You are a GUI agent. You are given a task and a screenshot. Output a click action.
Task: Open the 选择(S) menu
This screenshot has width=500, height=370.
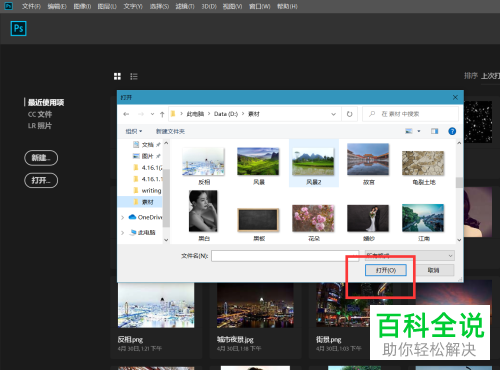coord(159,6)
